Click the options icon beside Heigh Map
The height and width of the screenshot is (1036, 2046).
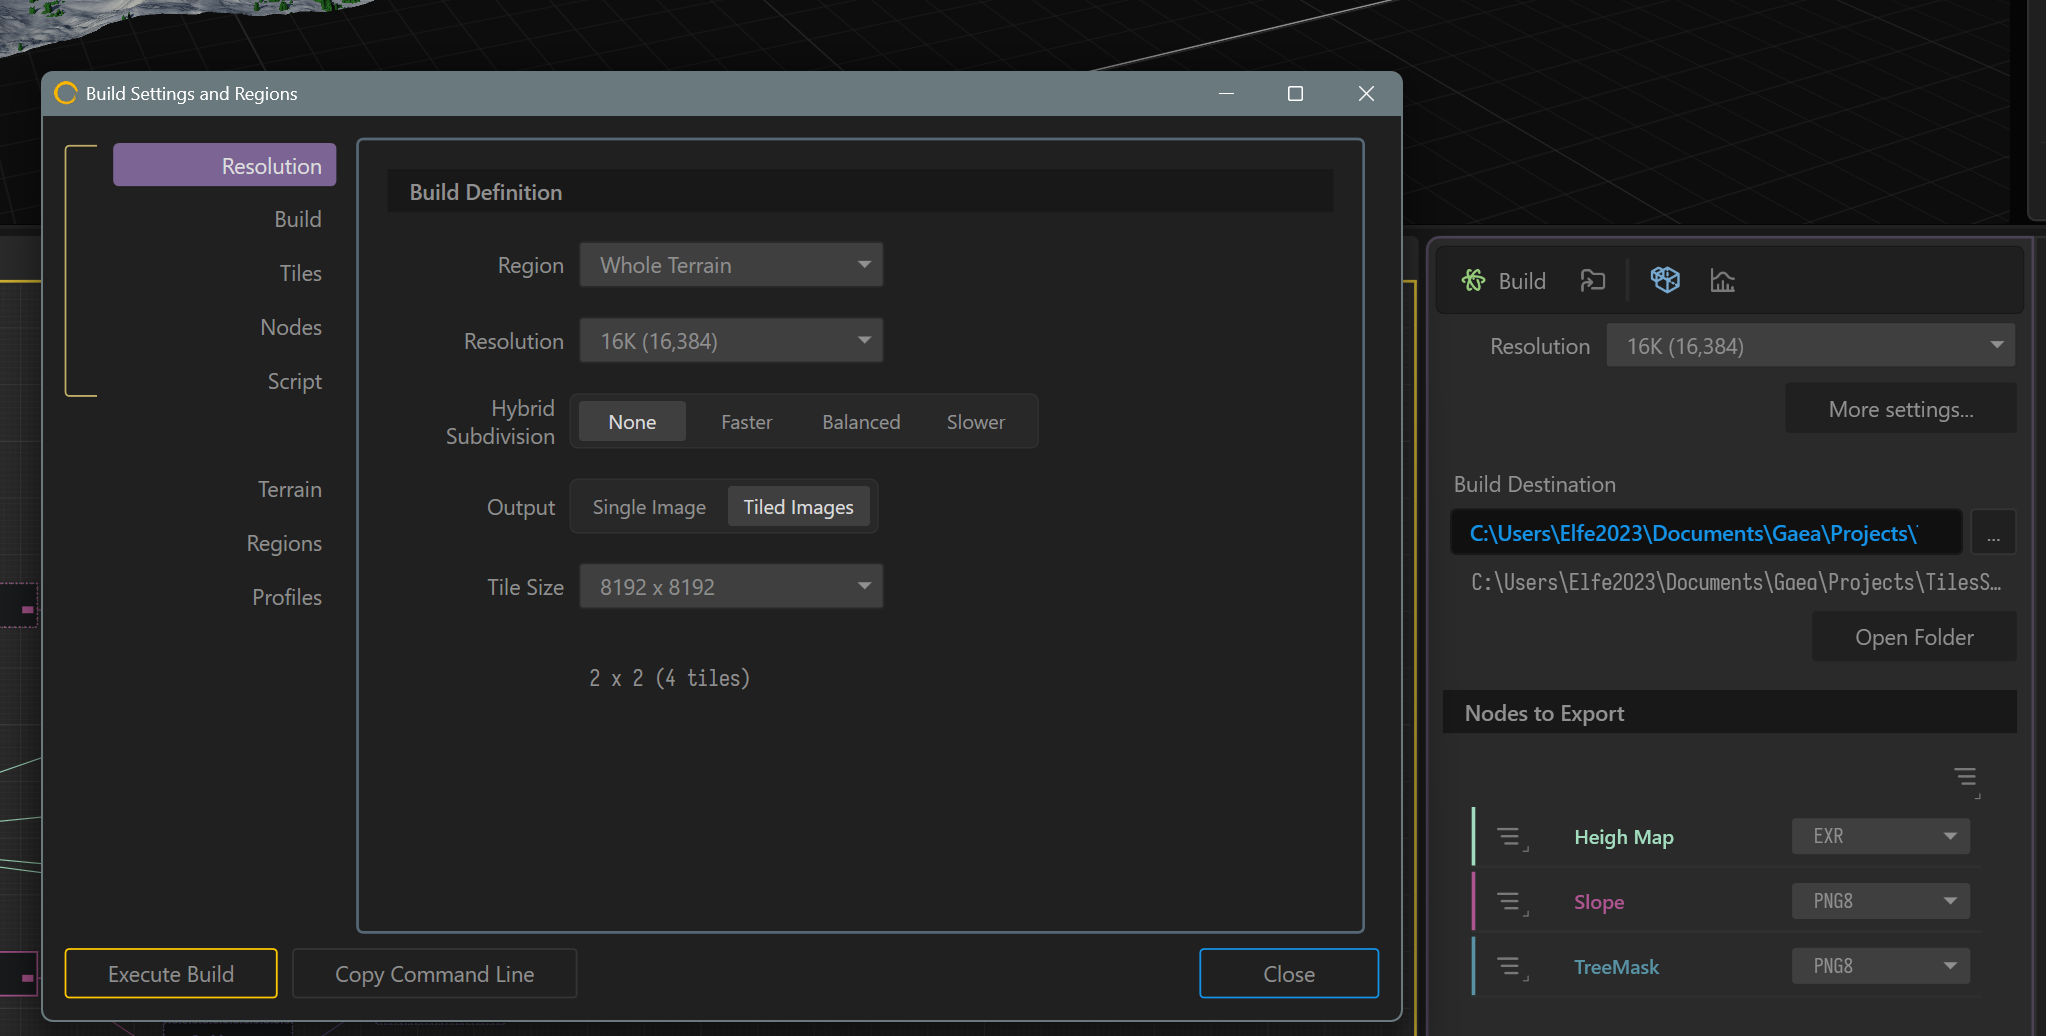(x=1511, y=838)
